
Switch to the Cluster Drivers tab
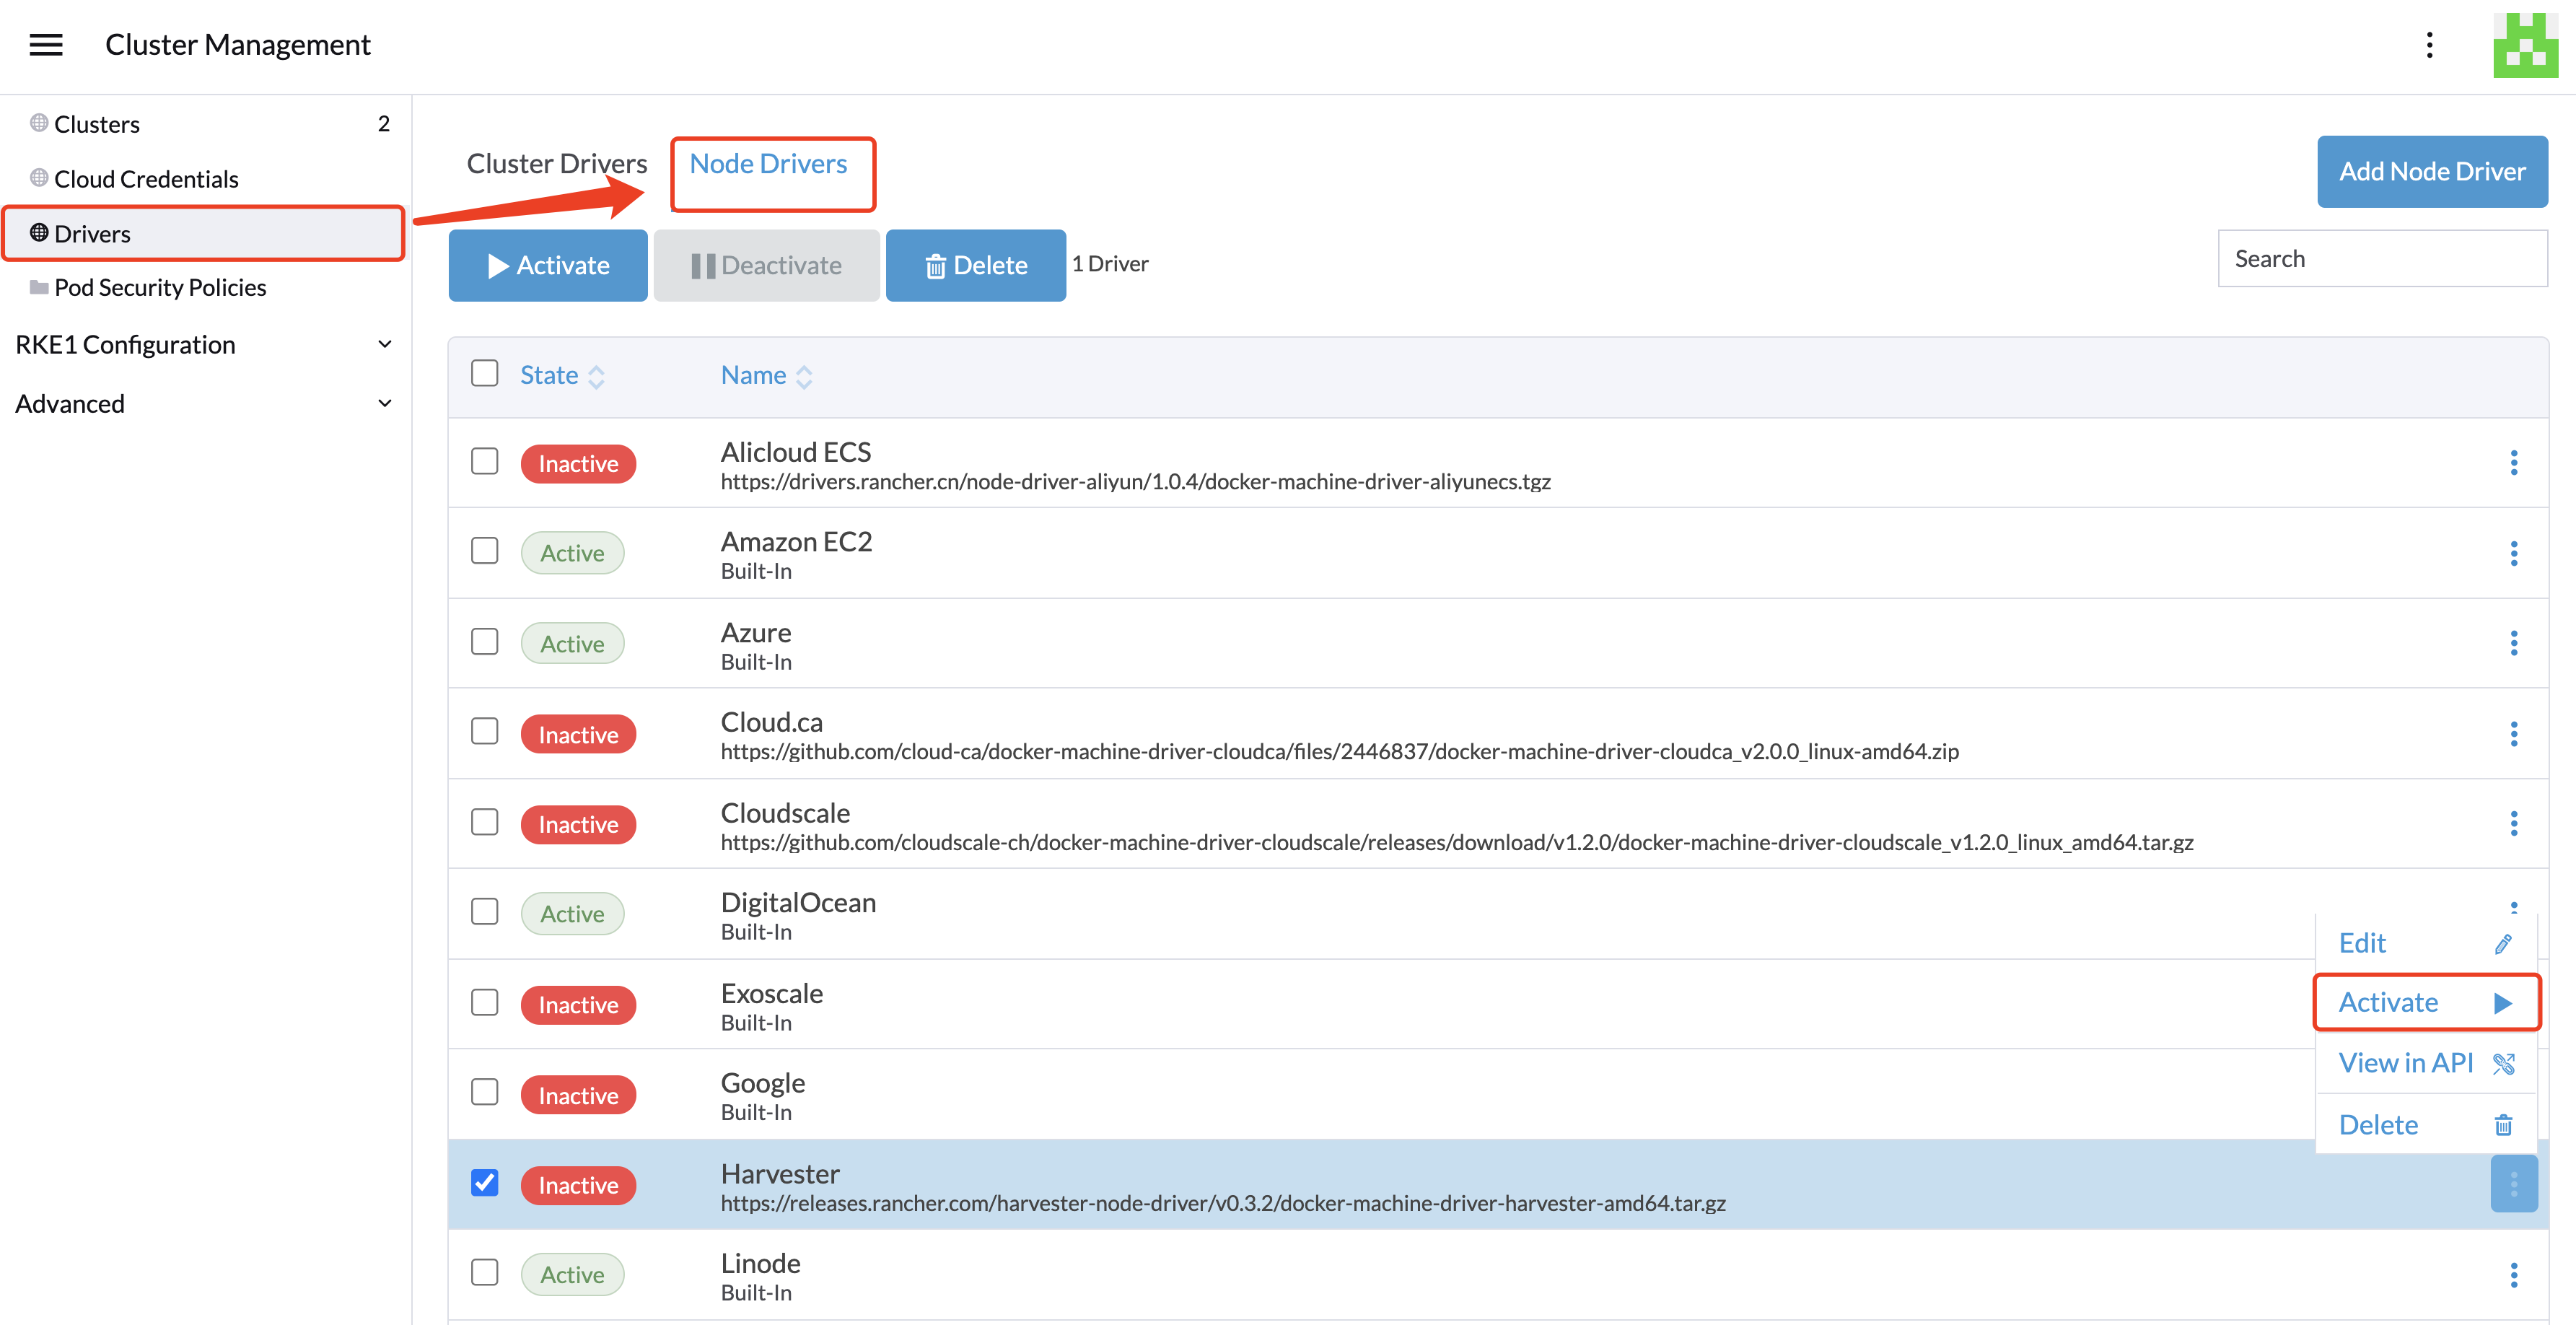[556, 164]
